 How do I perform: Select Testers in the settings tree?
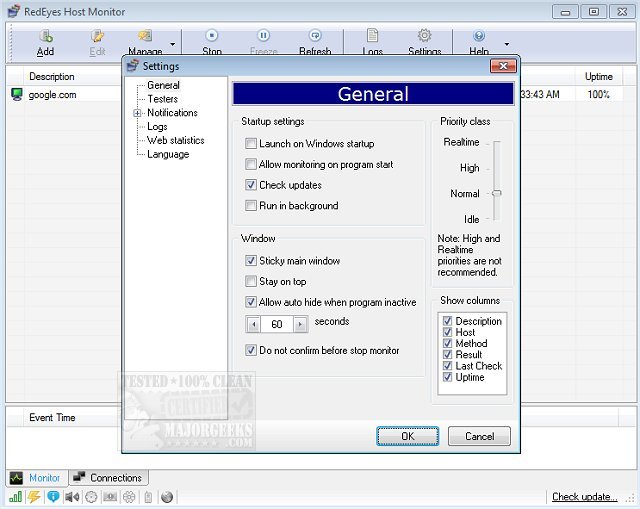pyautogui.click(x=162, y=99)
